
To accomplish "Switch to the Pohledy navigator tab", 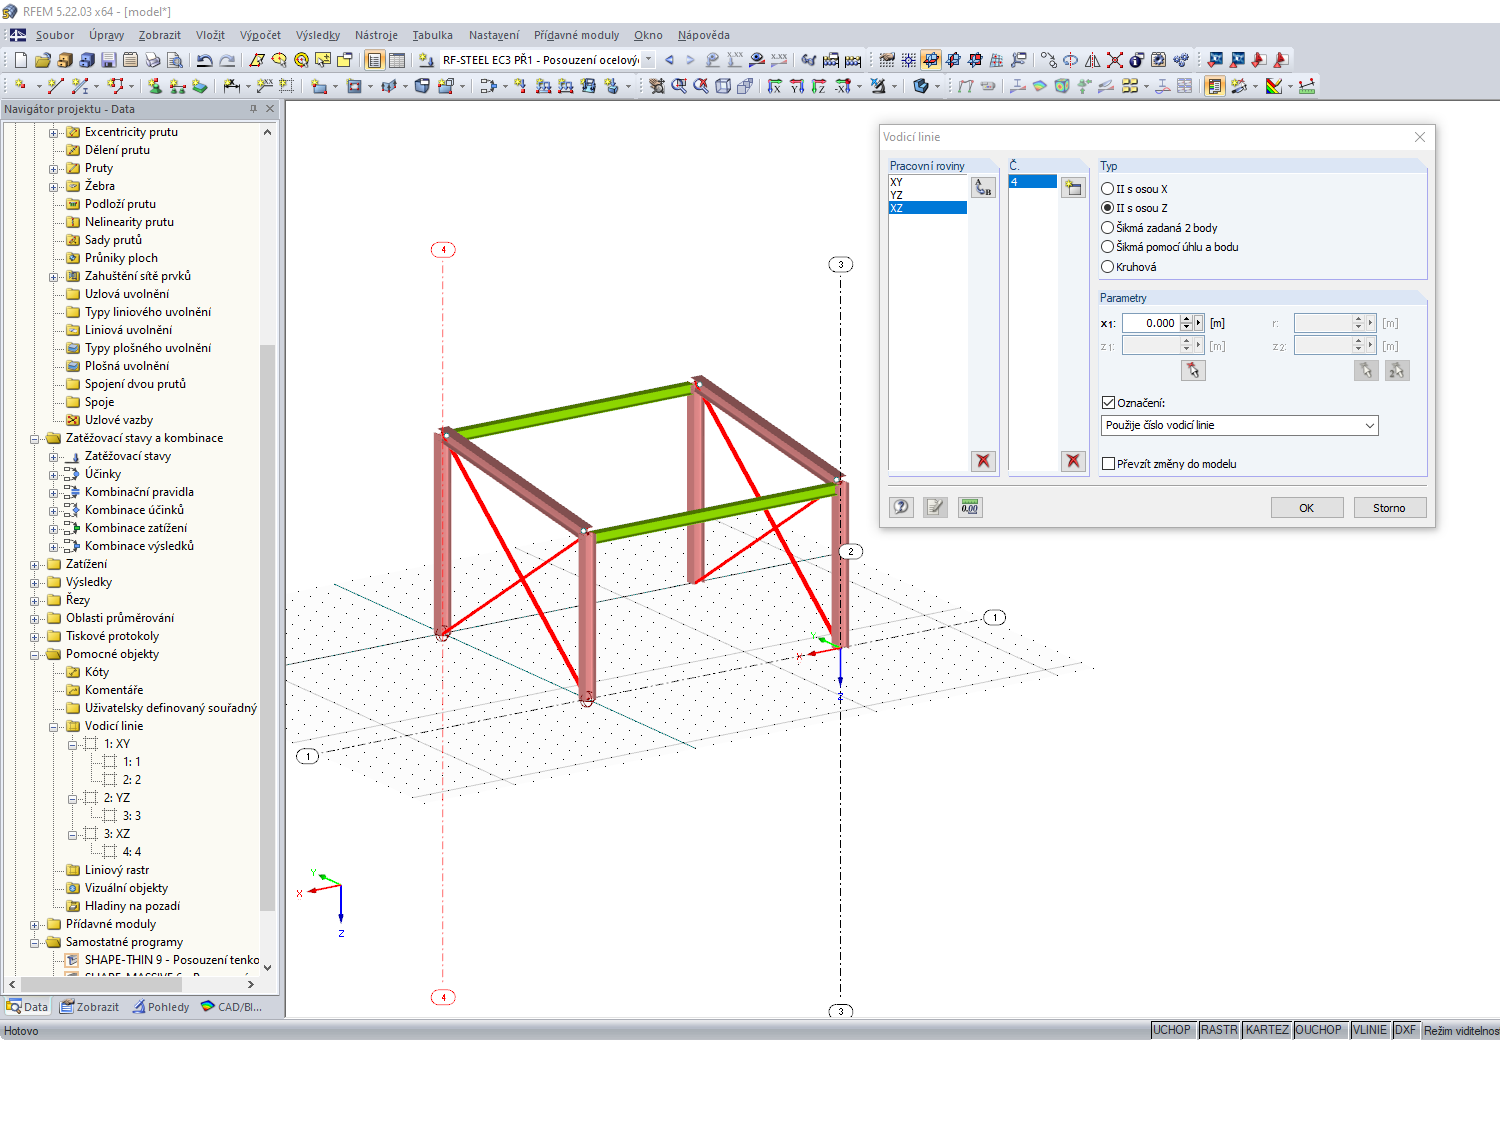I will [x=161, y=1007].
